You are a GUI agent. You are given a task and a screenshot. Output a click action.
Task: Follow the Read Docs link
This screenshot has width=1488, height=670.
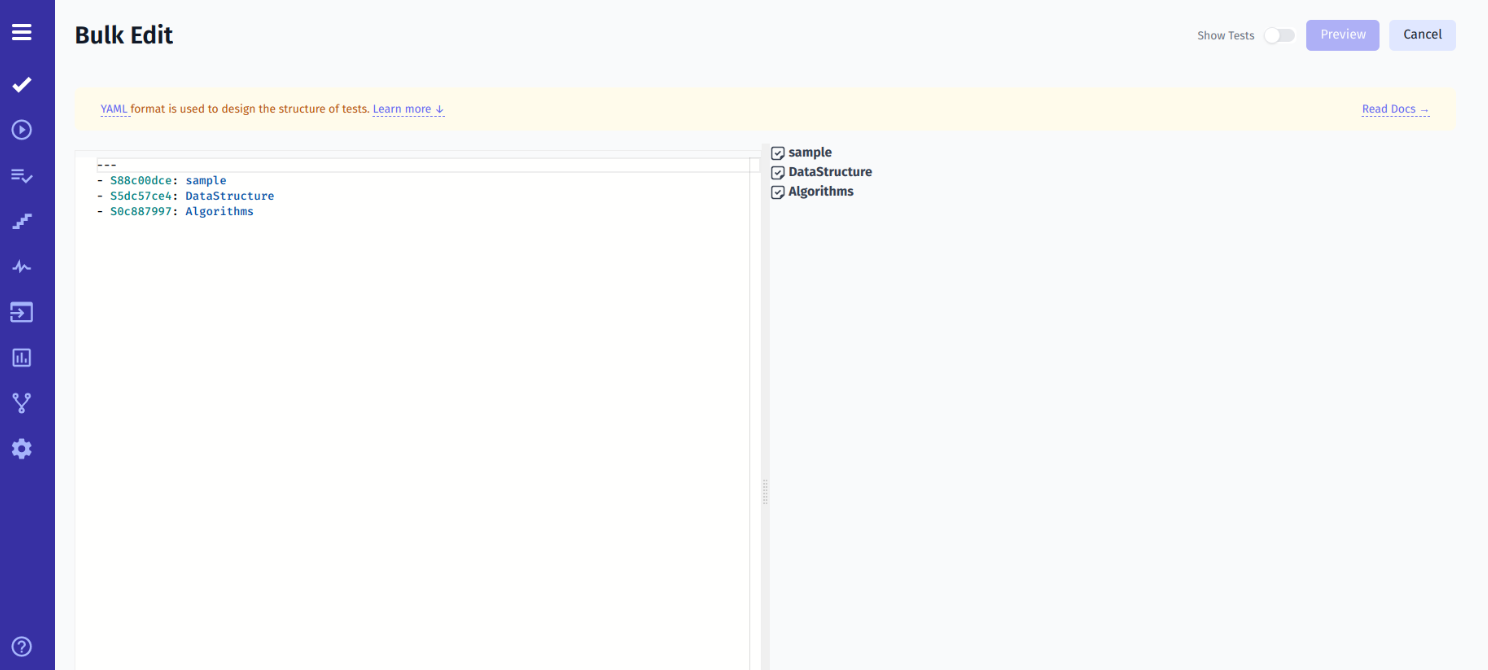tap(1395, 109)
